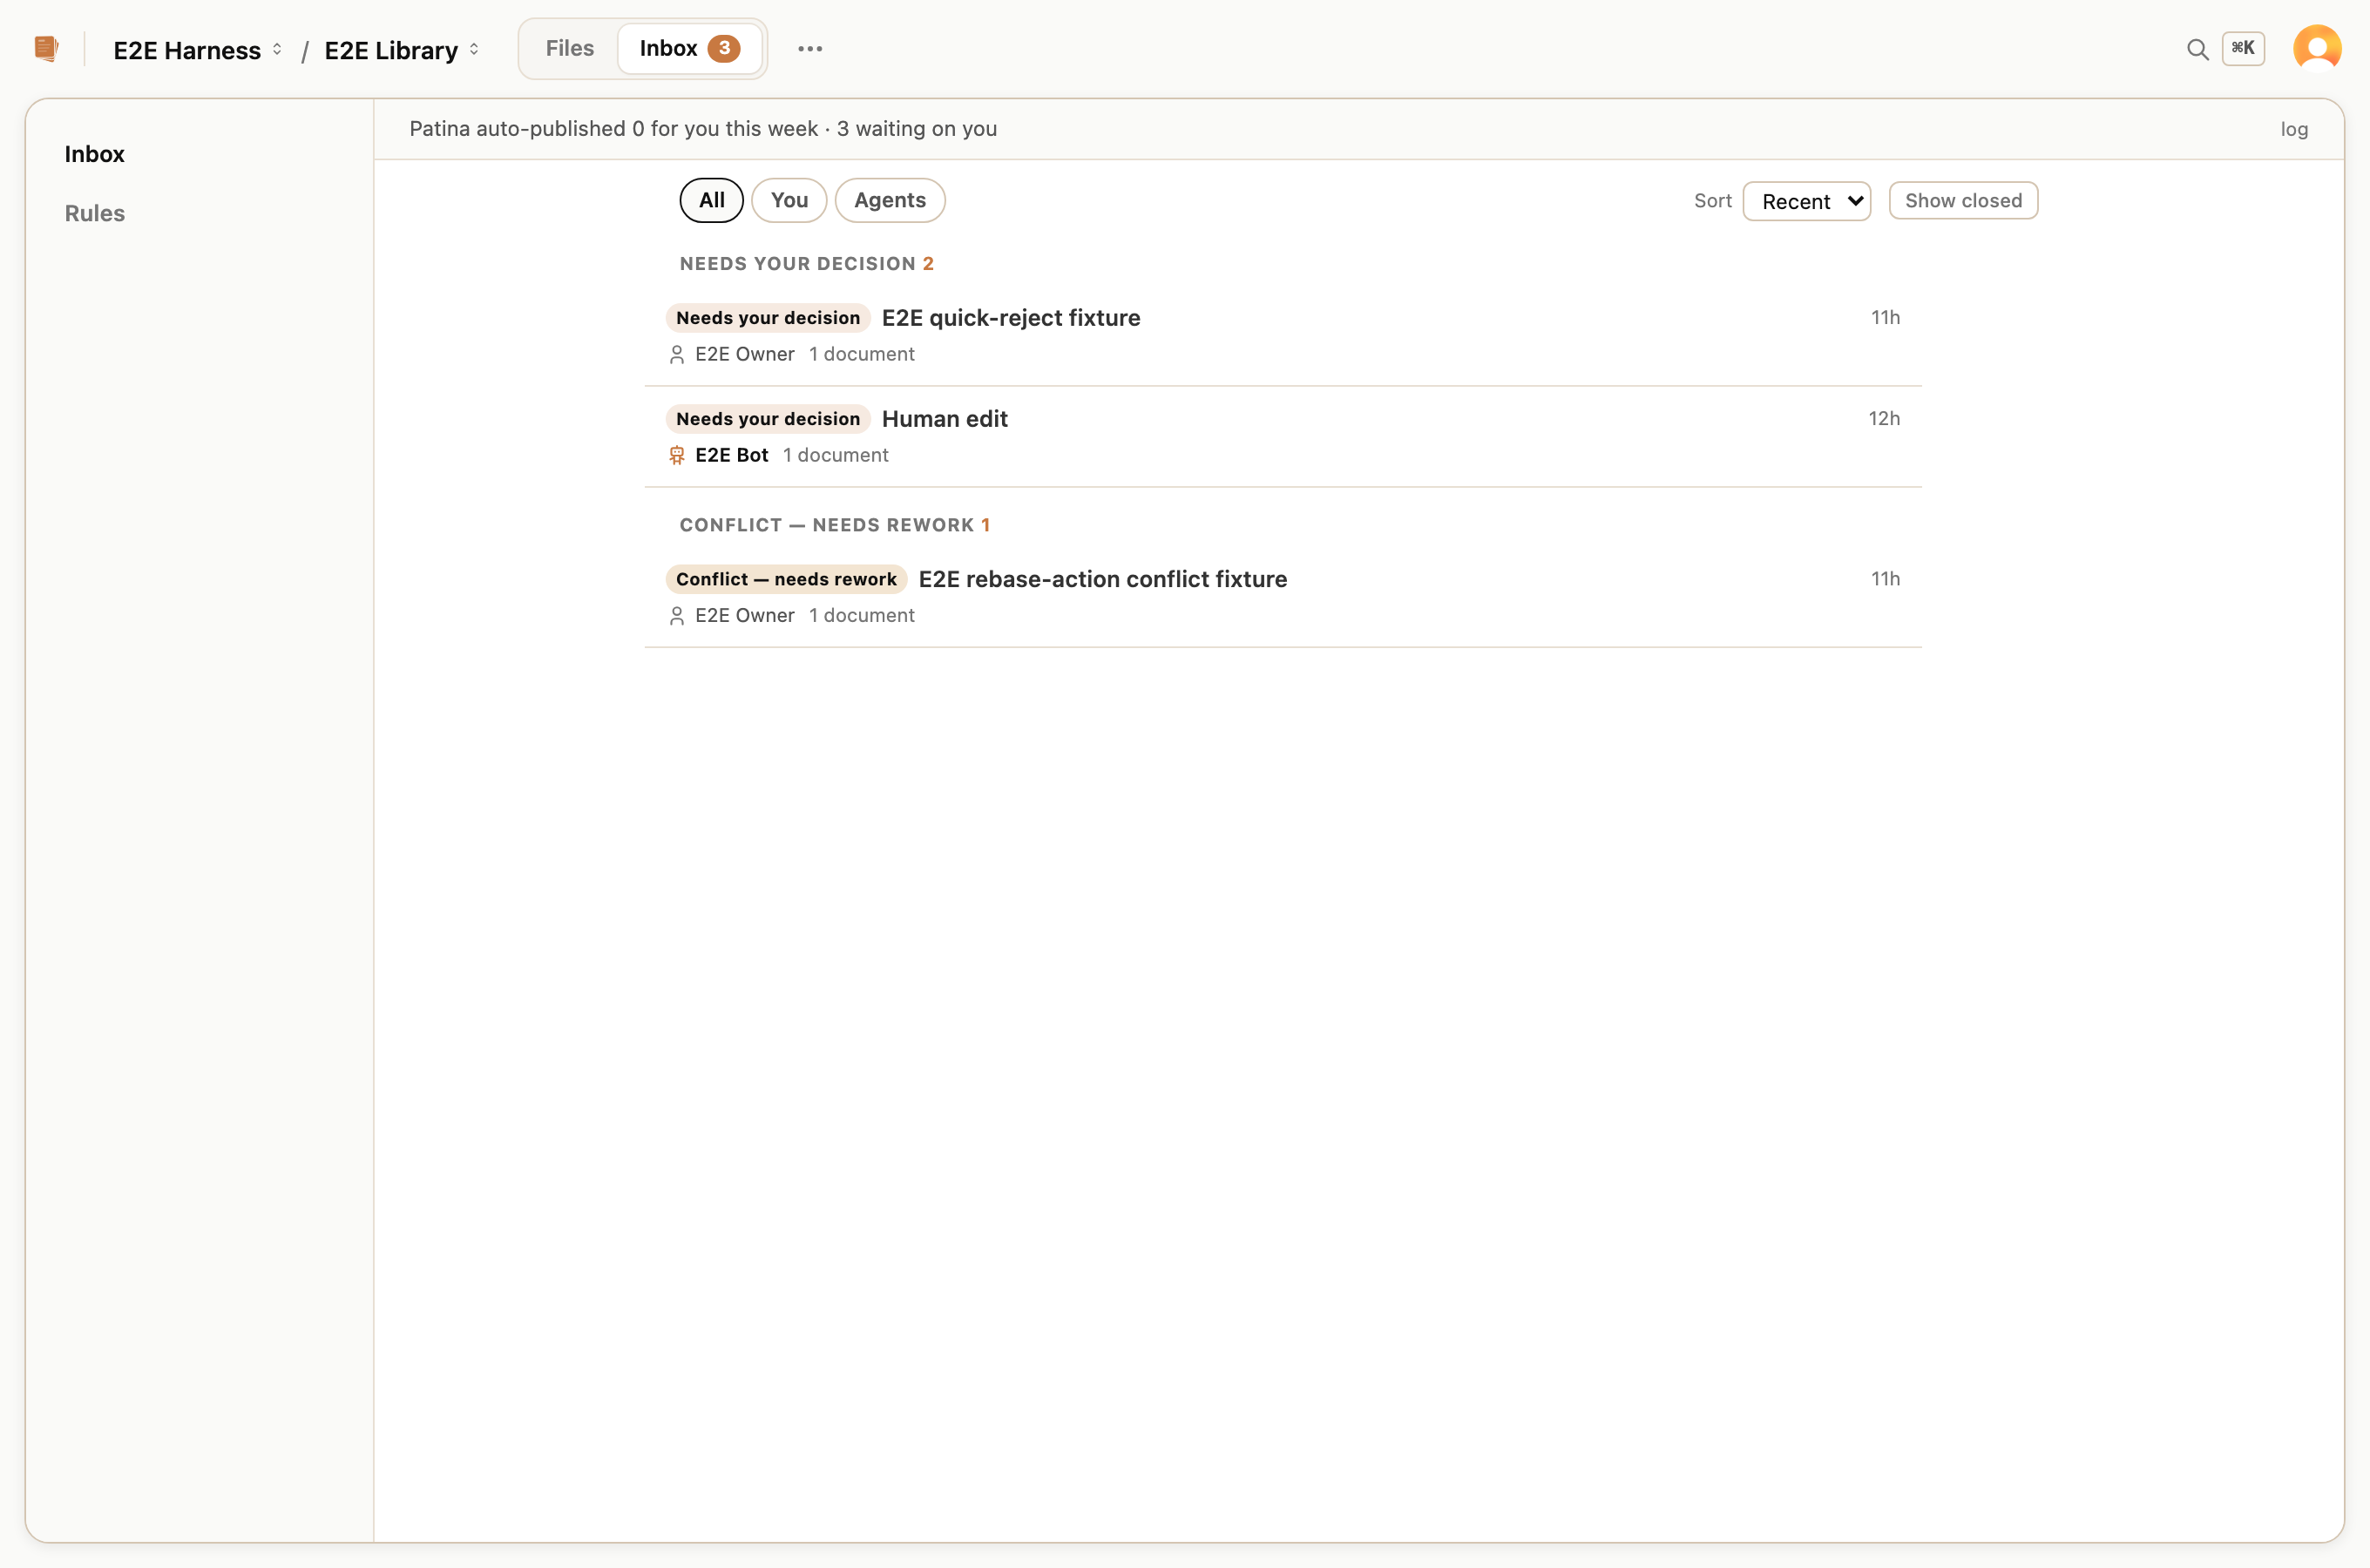2370x1568 pixels.
Task: Open the E2E quick-reject fixture item
Action: click(1283, 336)
